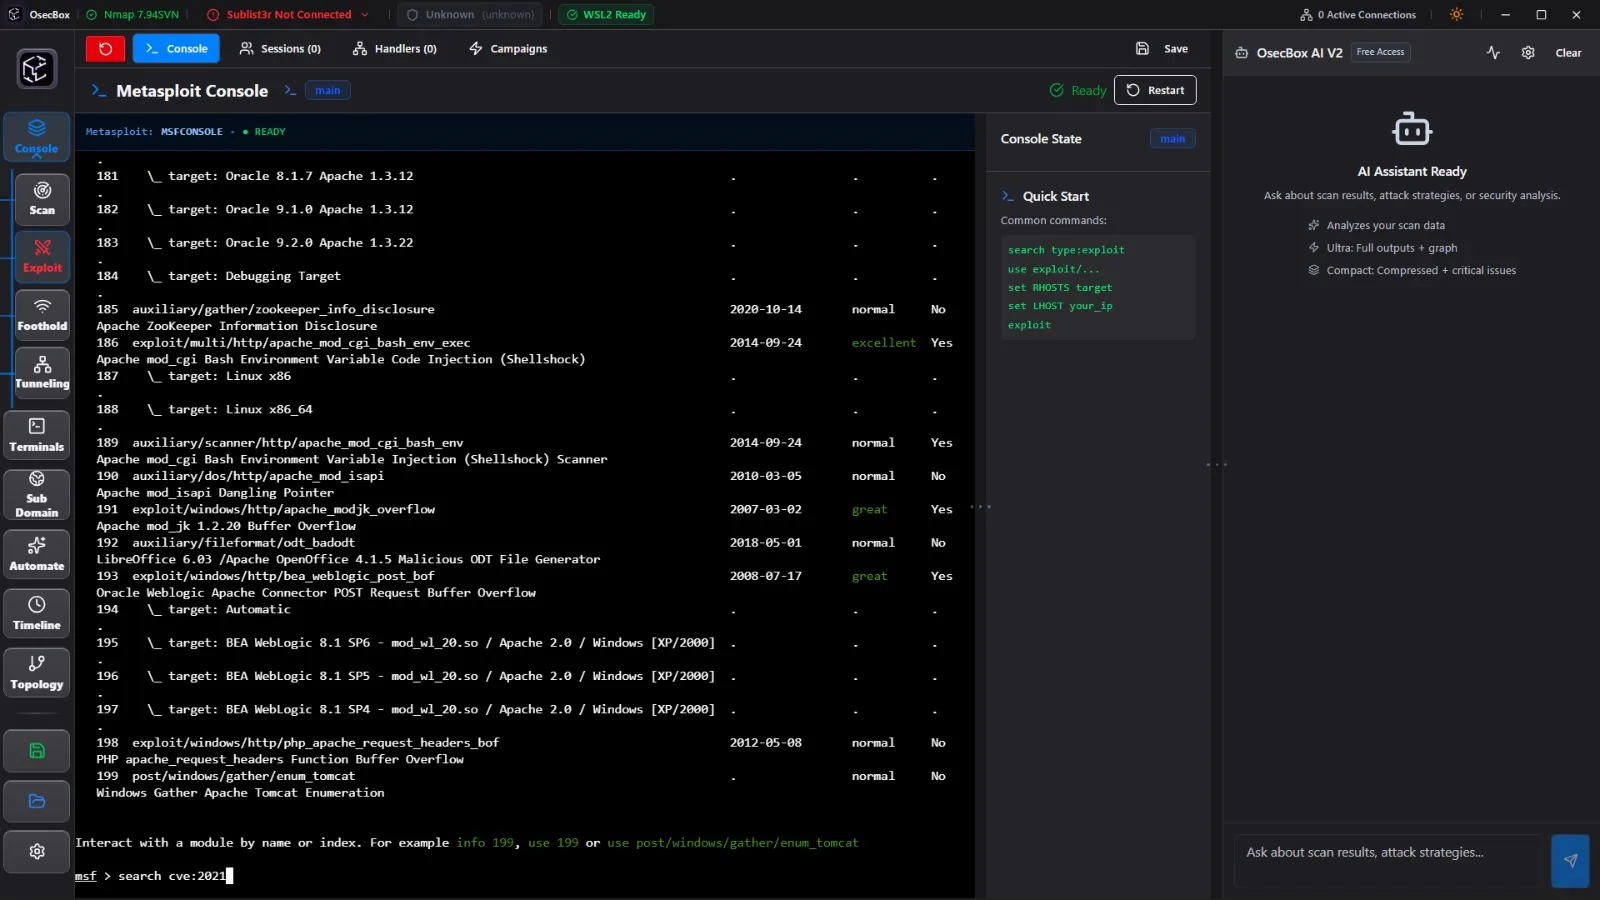Focus the AI assistant question input field

click(1390, 860)
